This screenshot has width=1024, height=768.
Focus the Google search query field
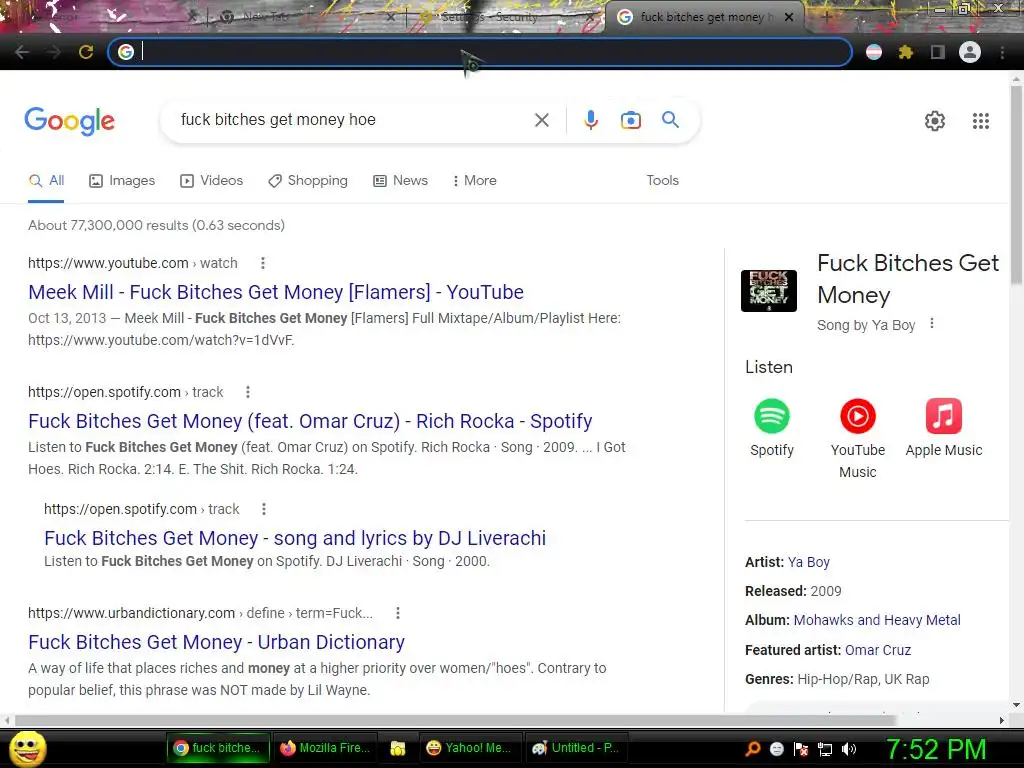pyautogui.click(x=353, y=120)
